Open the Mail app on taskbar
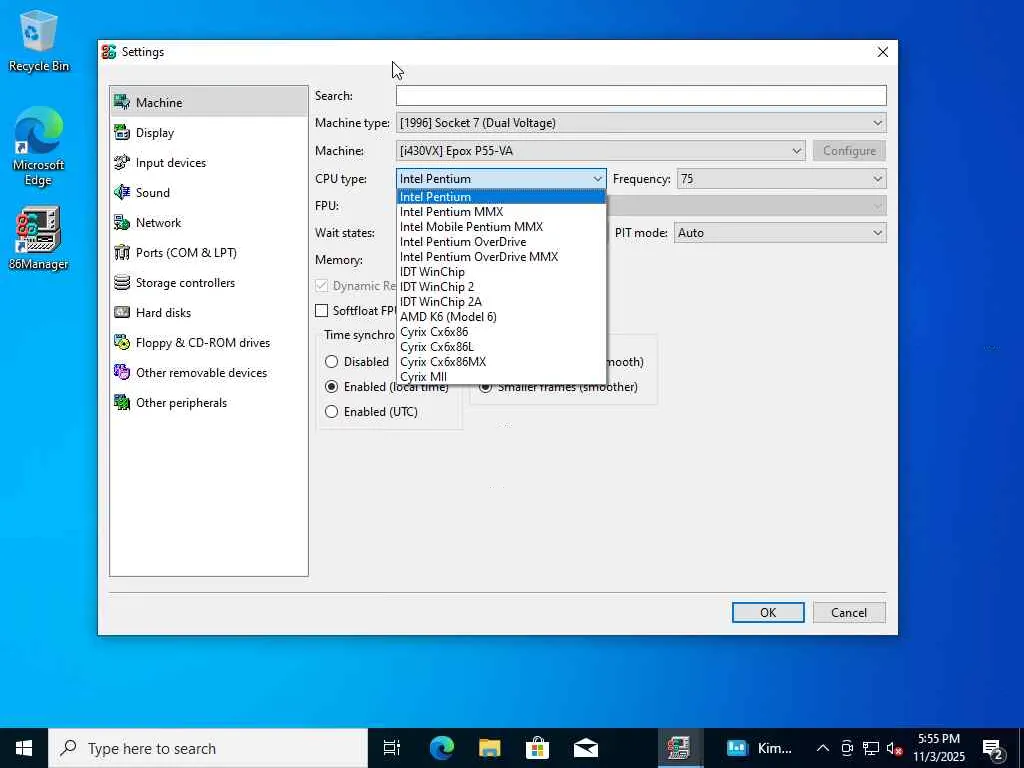The image size is (1024, 768). point(586,748)
